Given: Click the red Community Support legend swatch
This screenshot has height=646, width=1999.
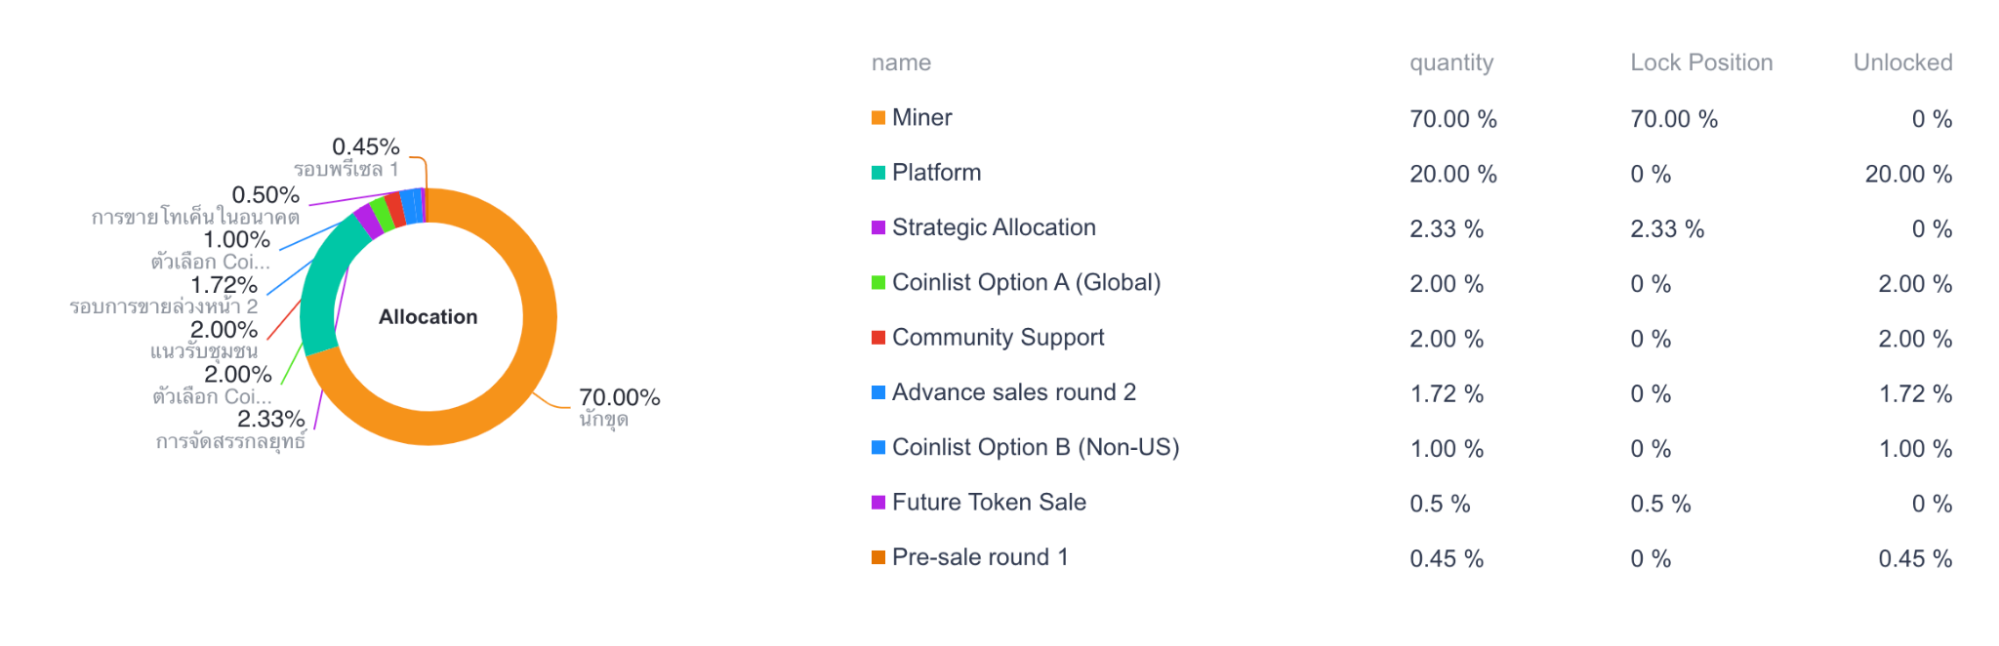Looking at the screenshot, I should [878, 338].
